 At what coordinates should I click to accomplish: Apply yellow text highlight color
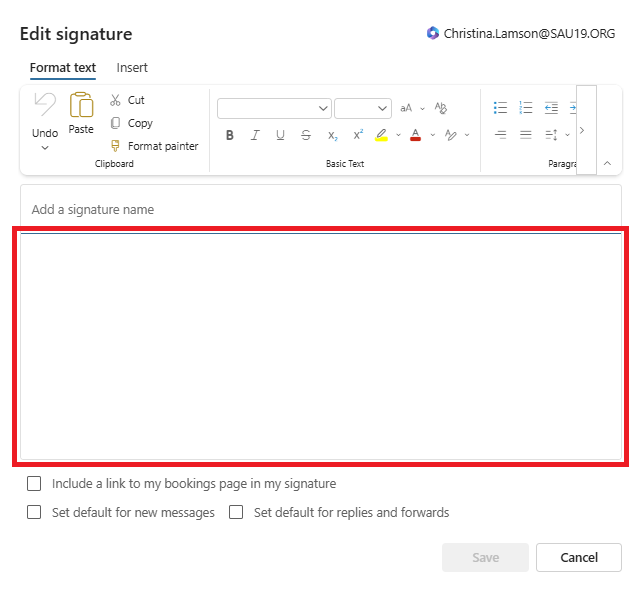[x=381, y=135]
